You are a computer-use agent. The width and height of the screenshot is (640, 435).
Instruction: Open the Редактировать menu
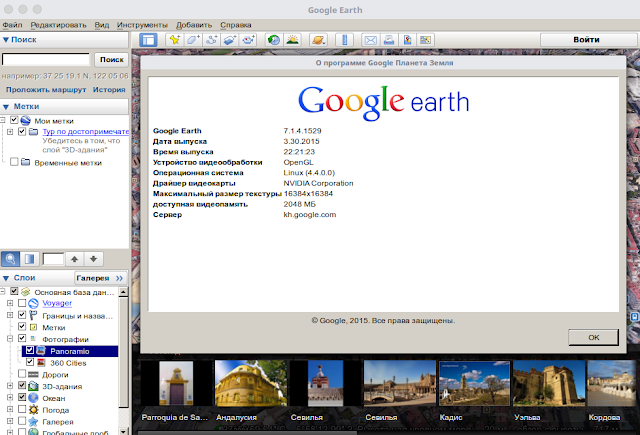coord(58,25)
